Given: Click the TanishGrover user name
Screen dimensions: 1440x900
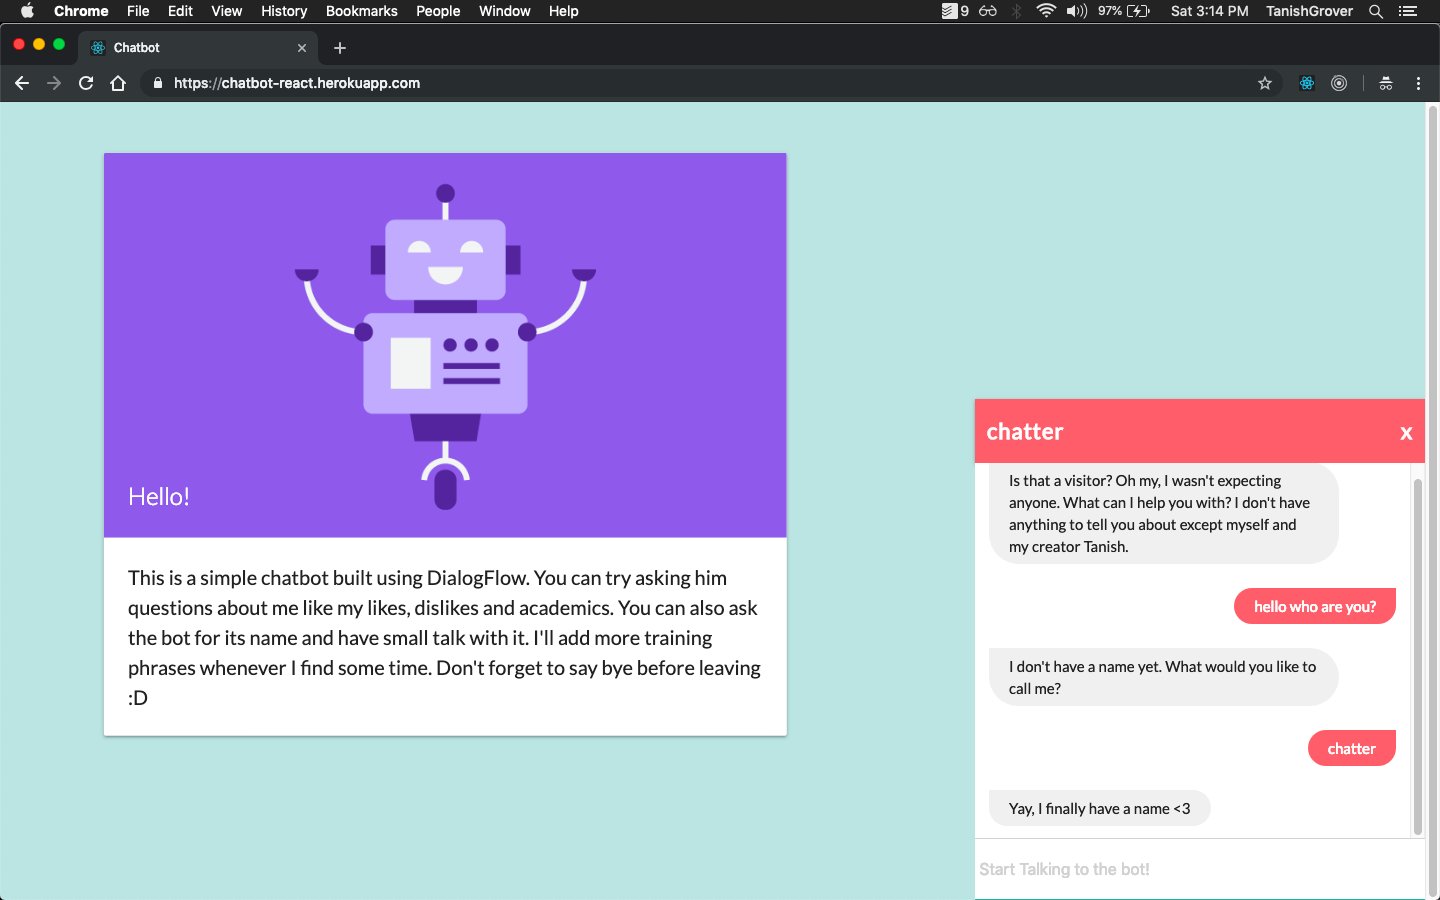Looking at the screenshot, I should pos(1309,11).
